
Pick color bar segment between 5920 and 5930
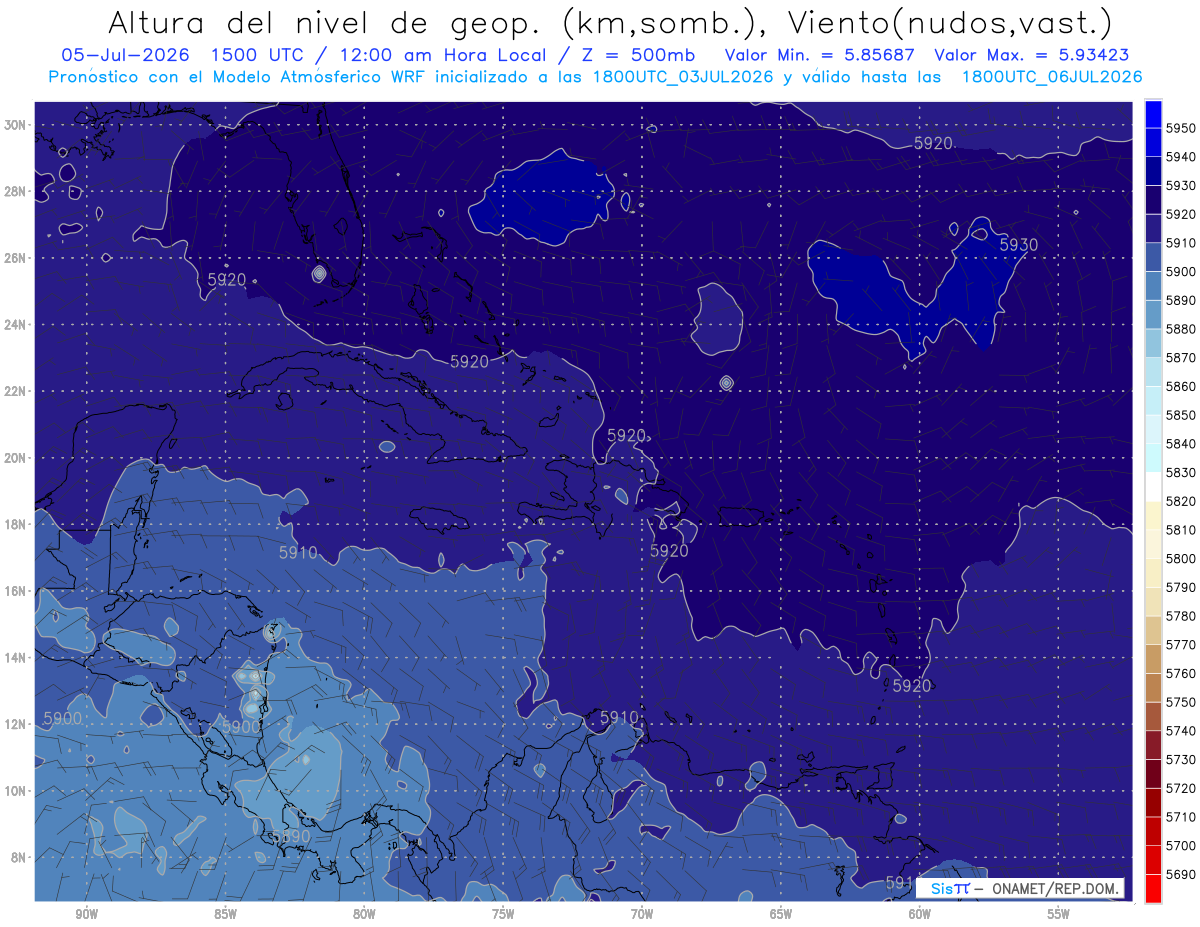pyautogui.click(x=1153, y=199)
